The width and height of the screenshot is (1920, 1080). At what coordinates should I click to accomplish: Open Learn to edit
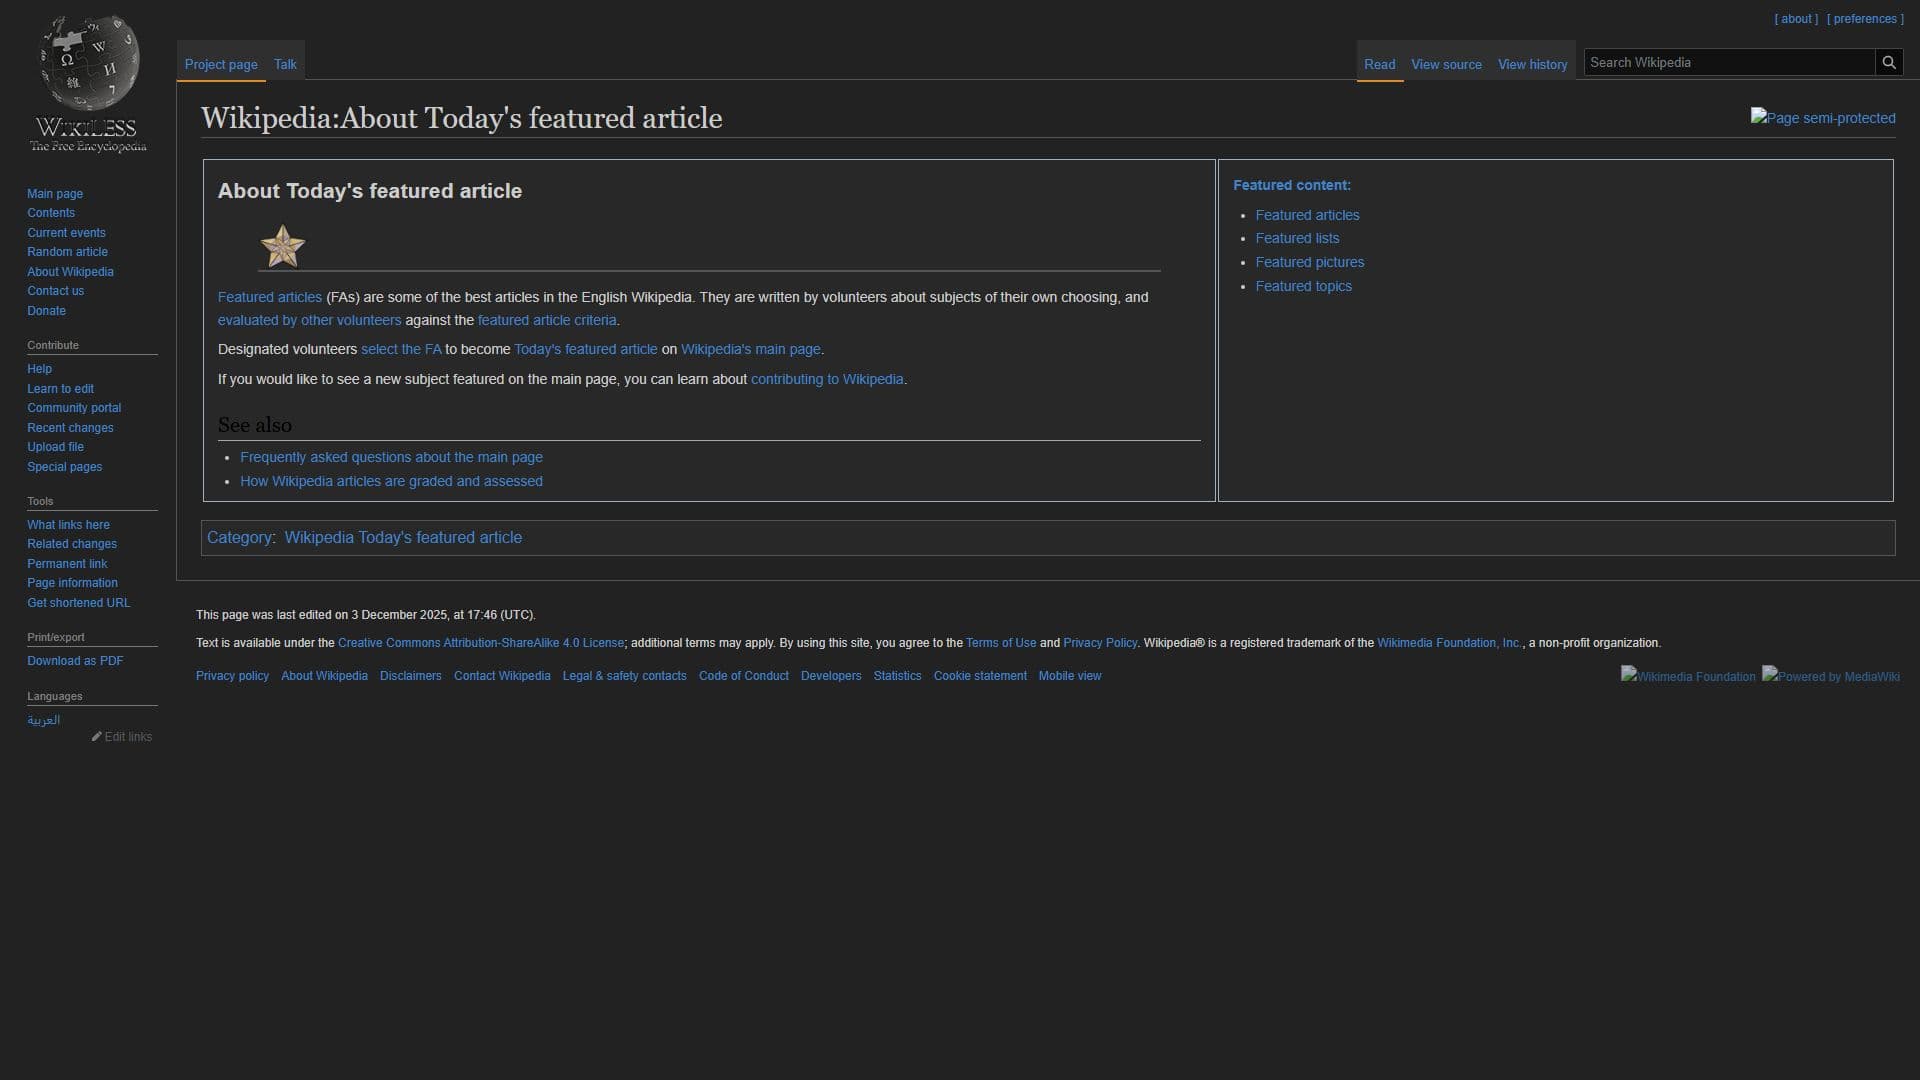(60, 389)
